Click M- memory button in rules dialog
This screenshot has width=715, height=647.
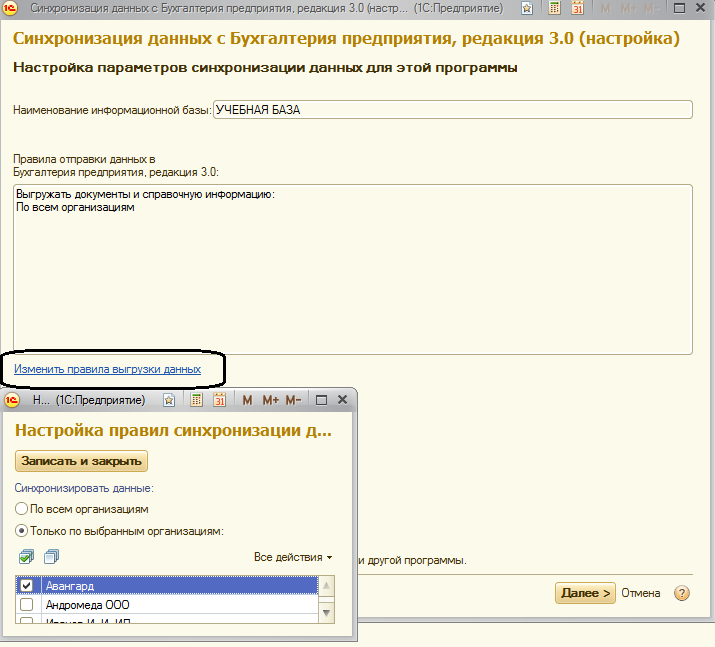point(293,400)
